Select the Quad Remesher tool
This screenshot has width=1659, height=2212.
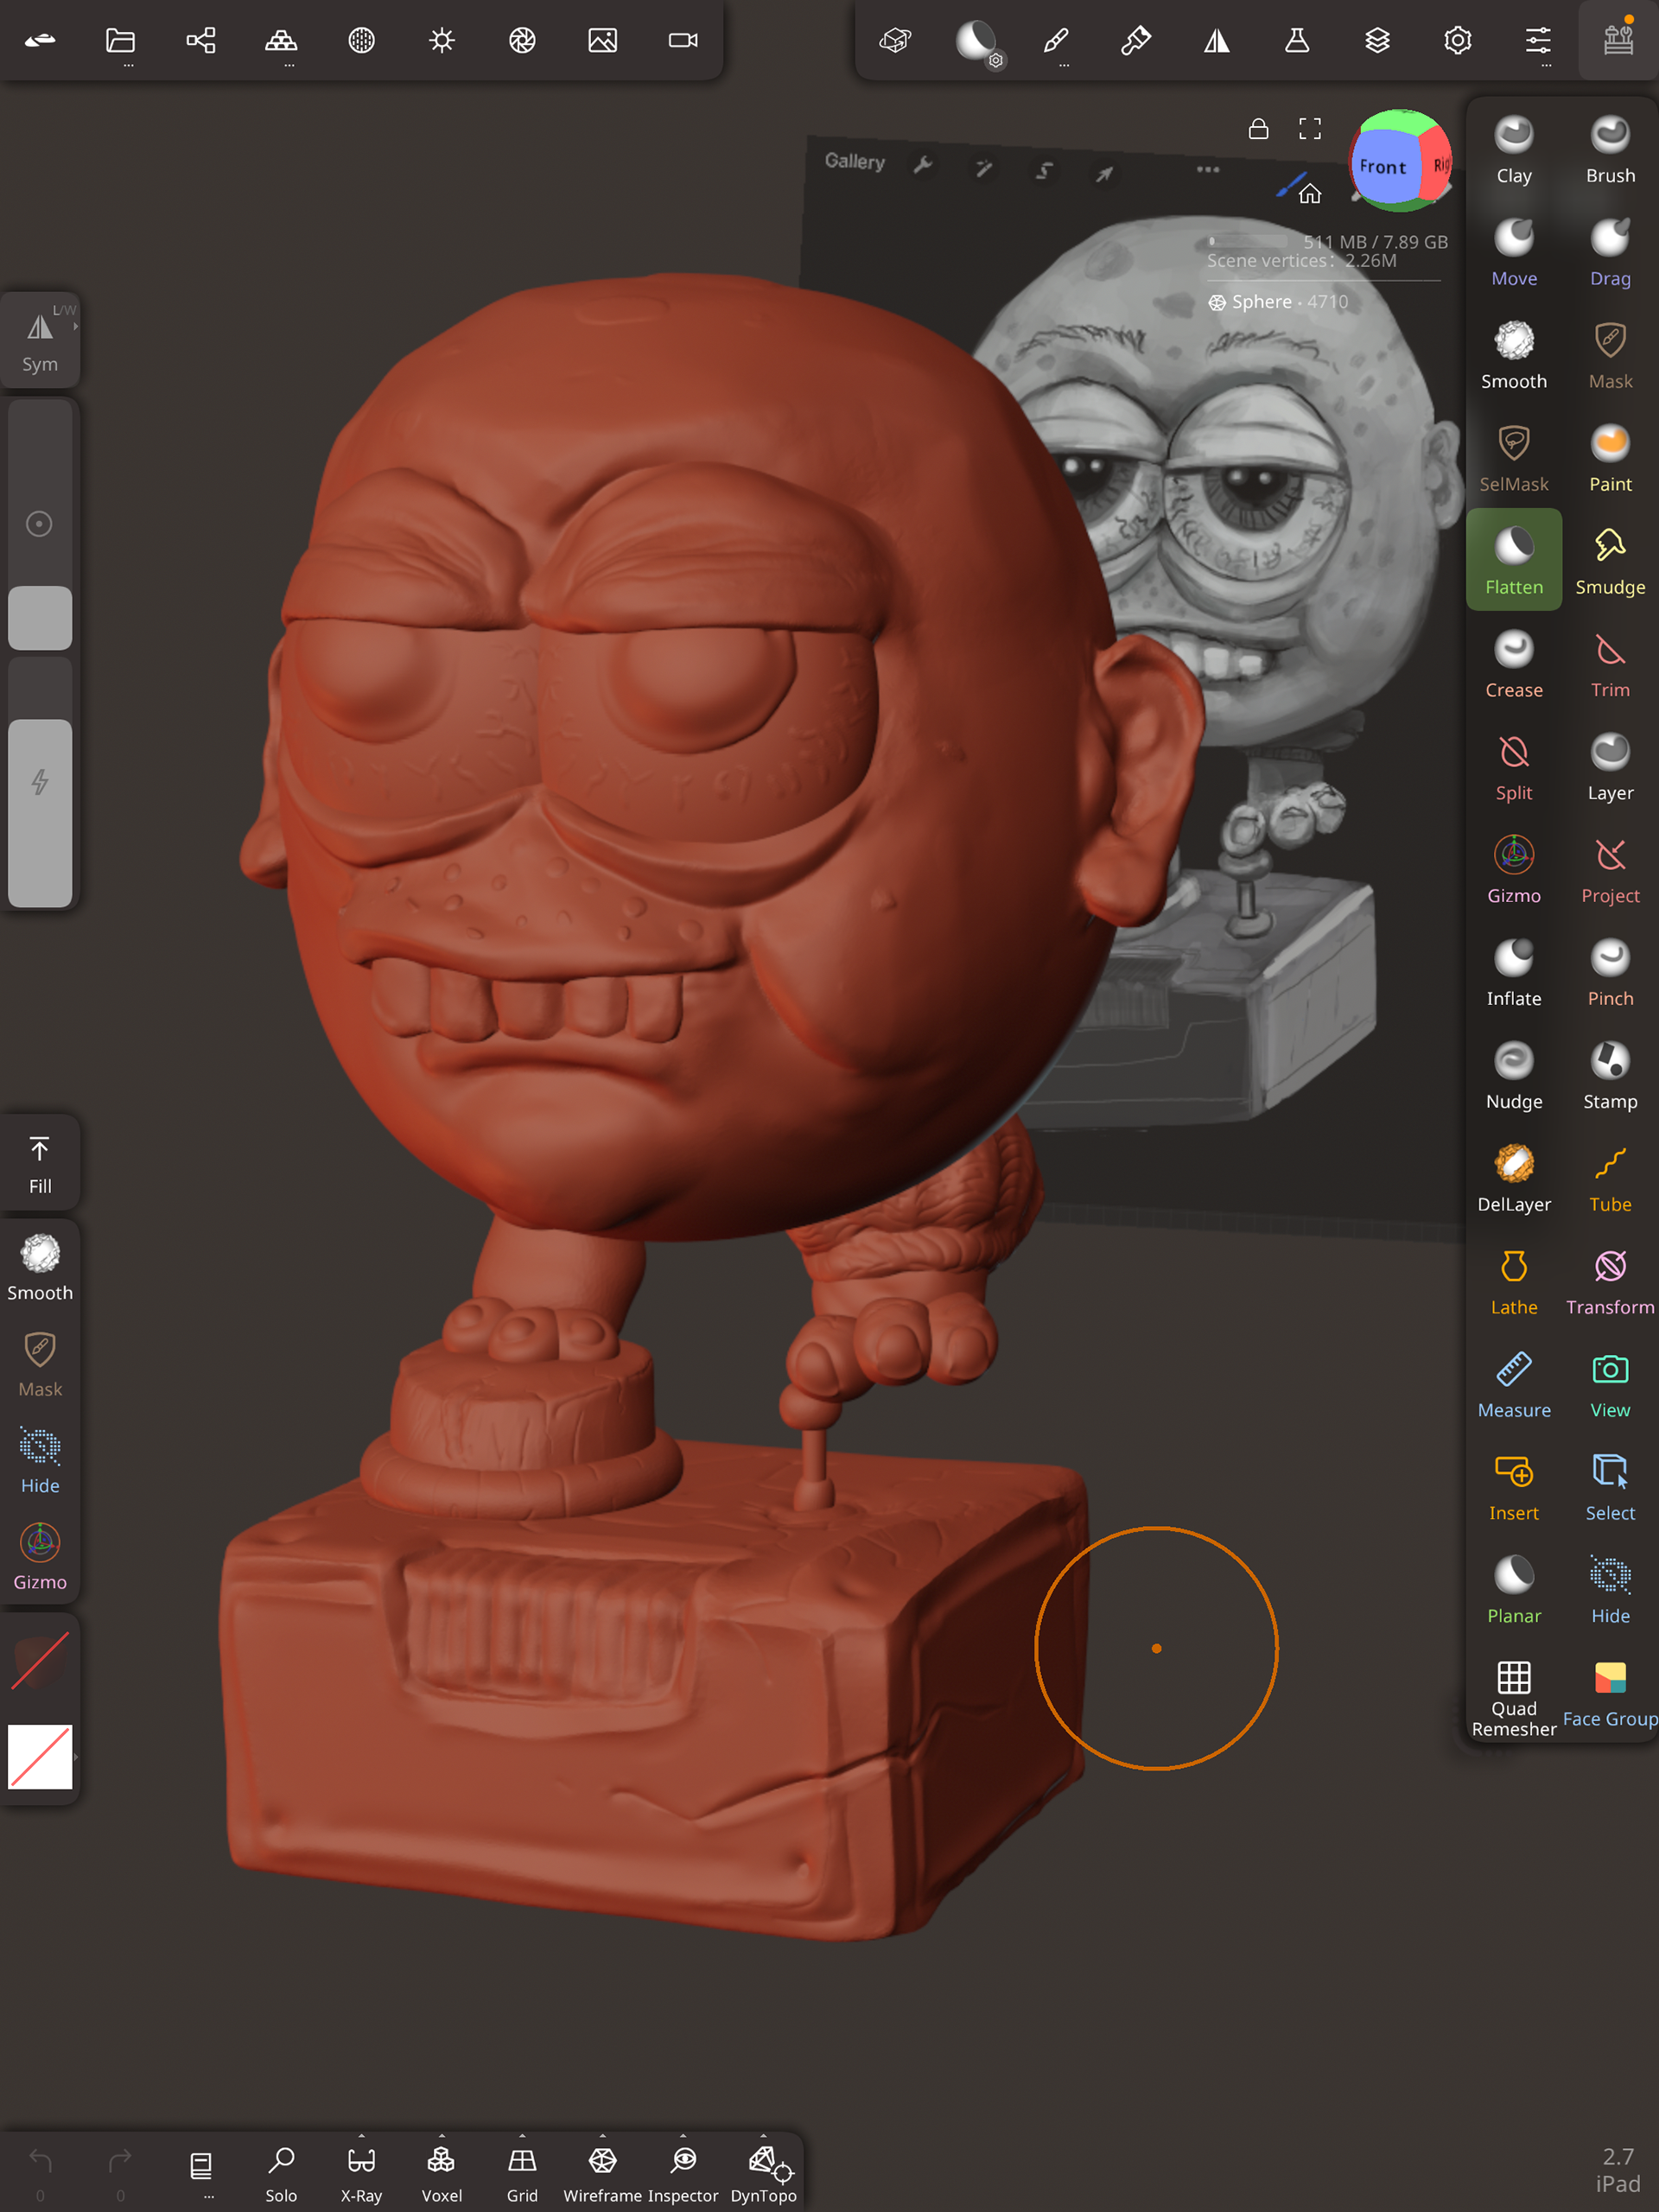(1513, 1696)
